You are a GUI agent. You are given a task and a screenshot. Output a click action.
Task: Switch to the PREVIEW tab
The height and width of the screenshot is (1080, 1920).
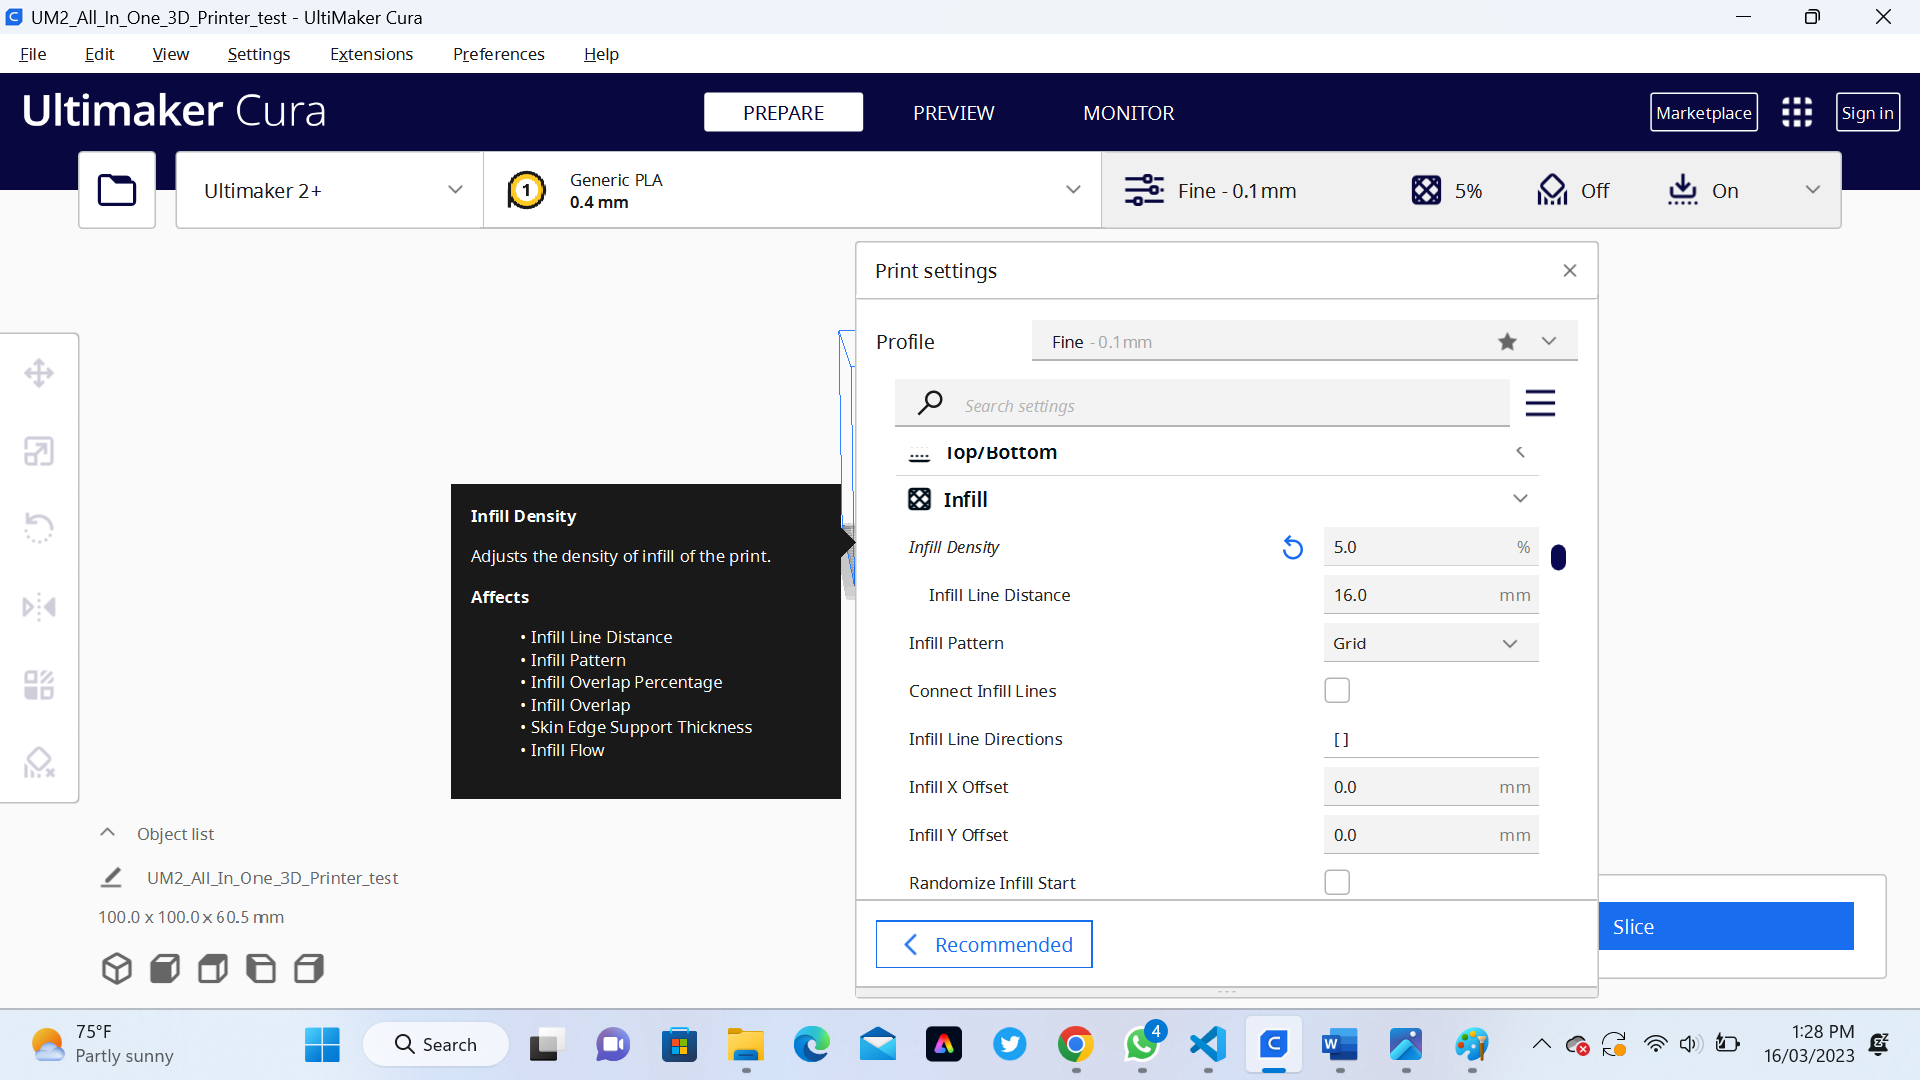point(953,112)
